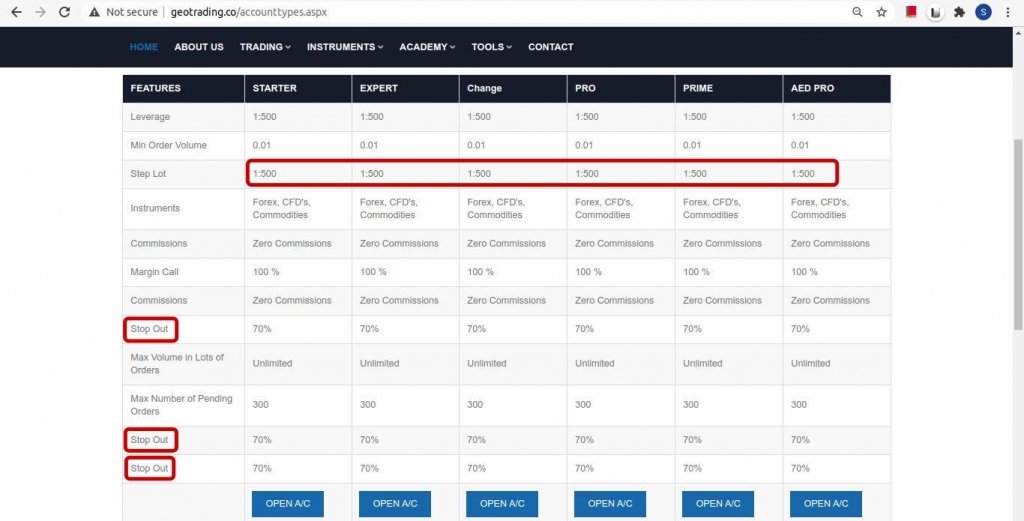Click the AED PRO Margin Call 100 %
Image resolution: width=1024 pixels, height=521 pixels.
pyautogui.click(x=804, y=272)
